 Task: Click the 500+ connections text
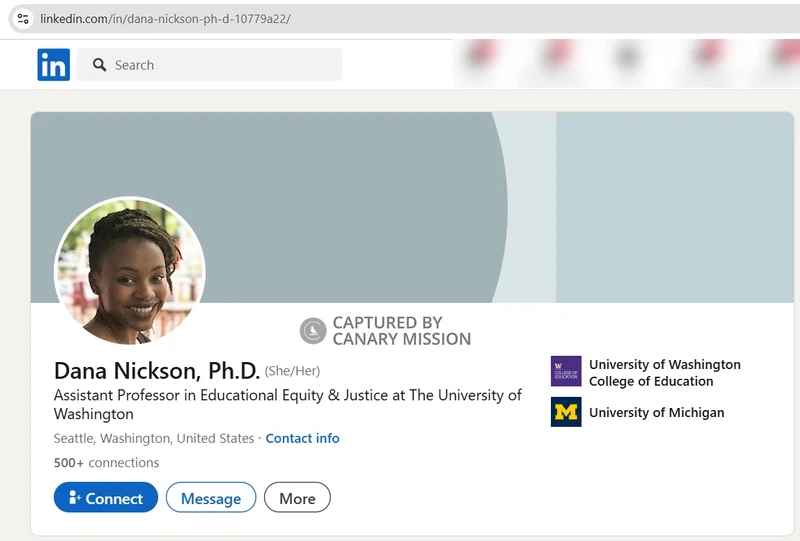pos(107,463)
